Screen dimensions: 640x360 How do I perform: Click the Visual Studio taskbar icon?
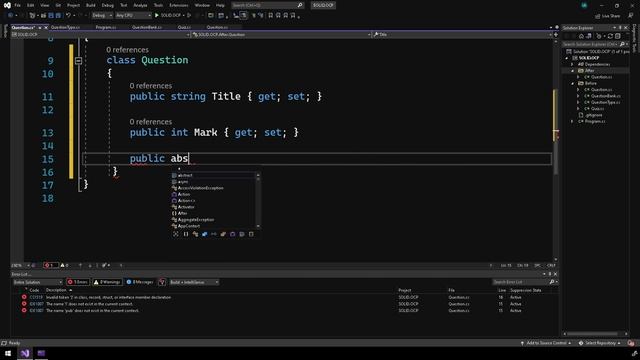point(24,353)
